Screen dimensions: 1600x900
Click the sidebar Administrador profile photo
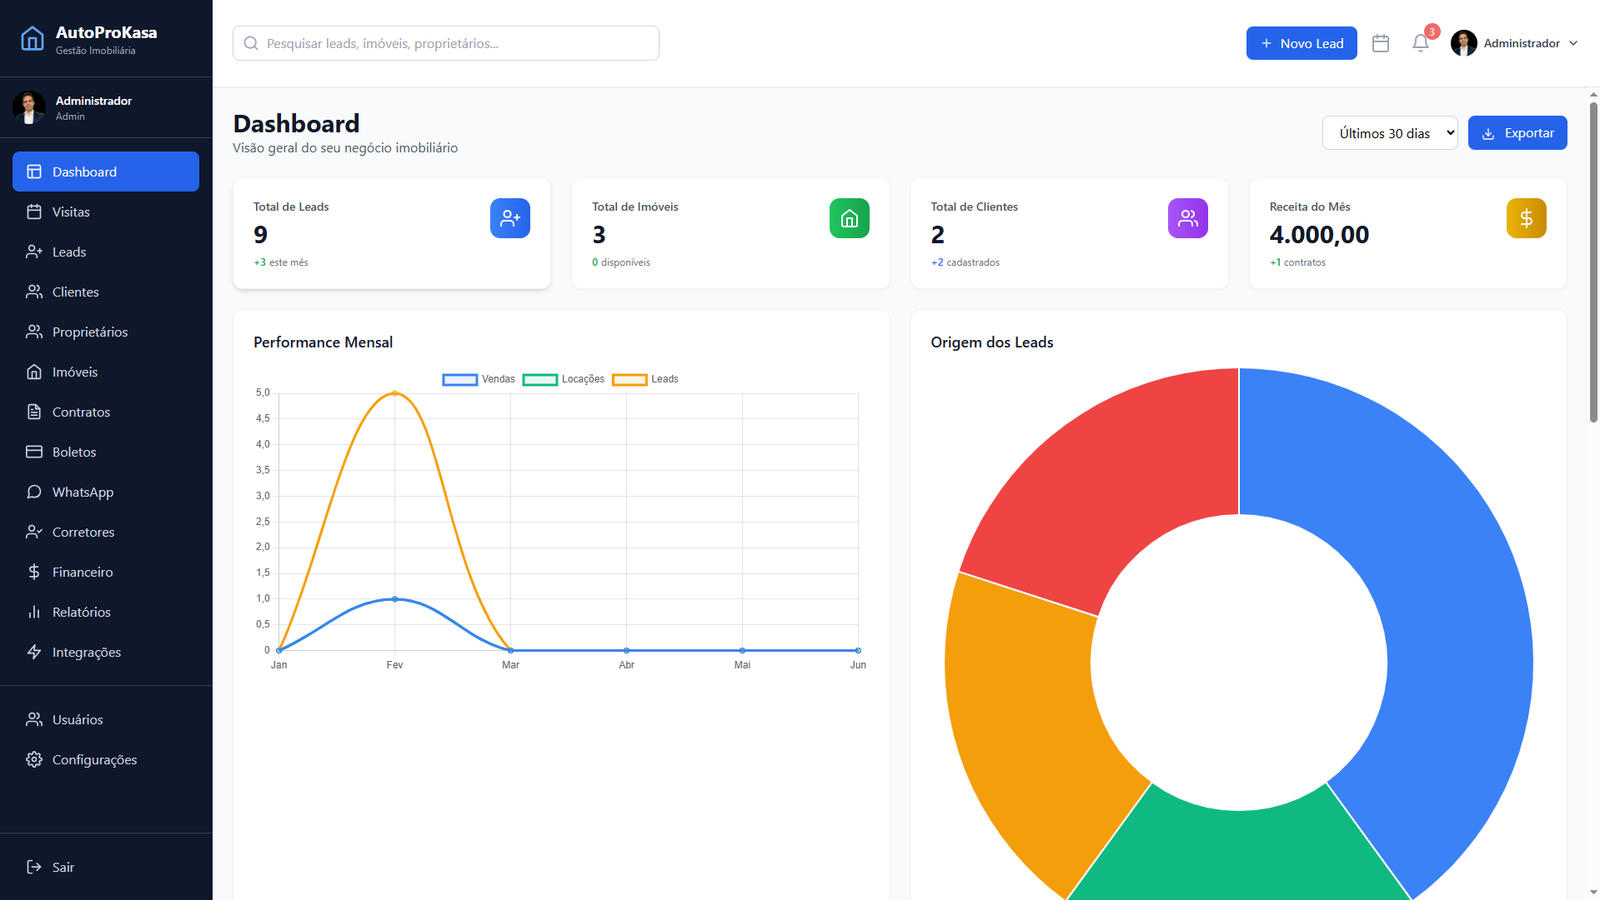(x=29, y=107)
